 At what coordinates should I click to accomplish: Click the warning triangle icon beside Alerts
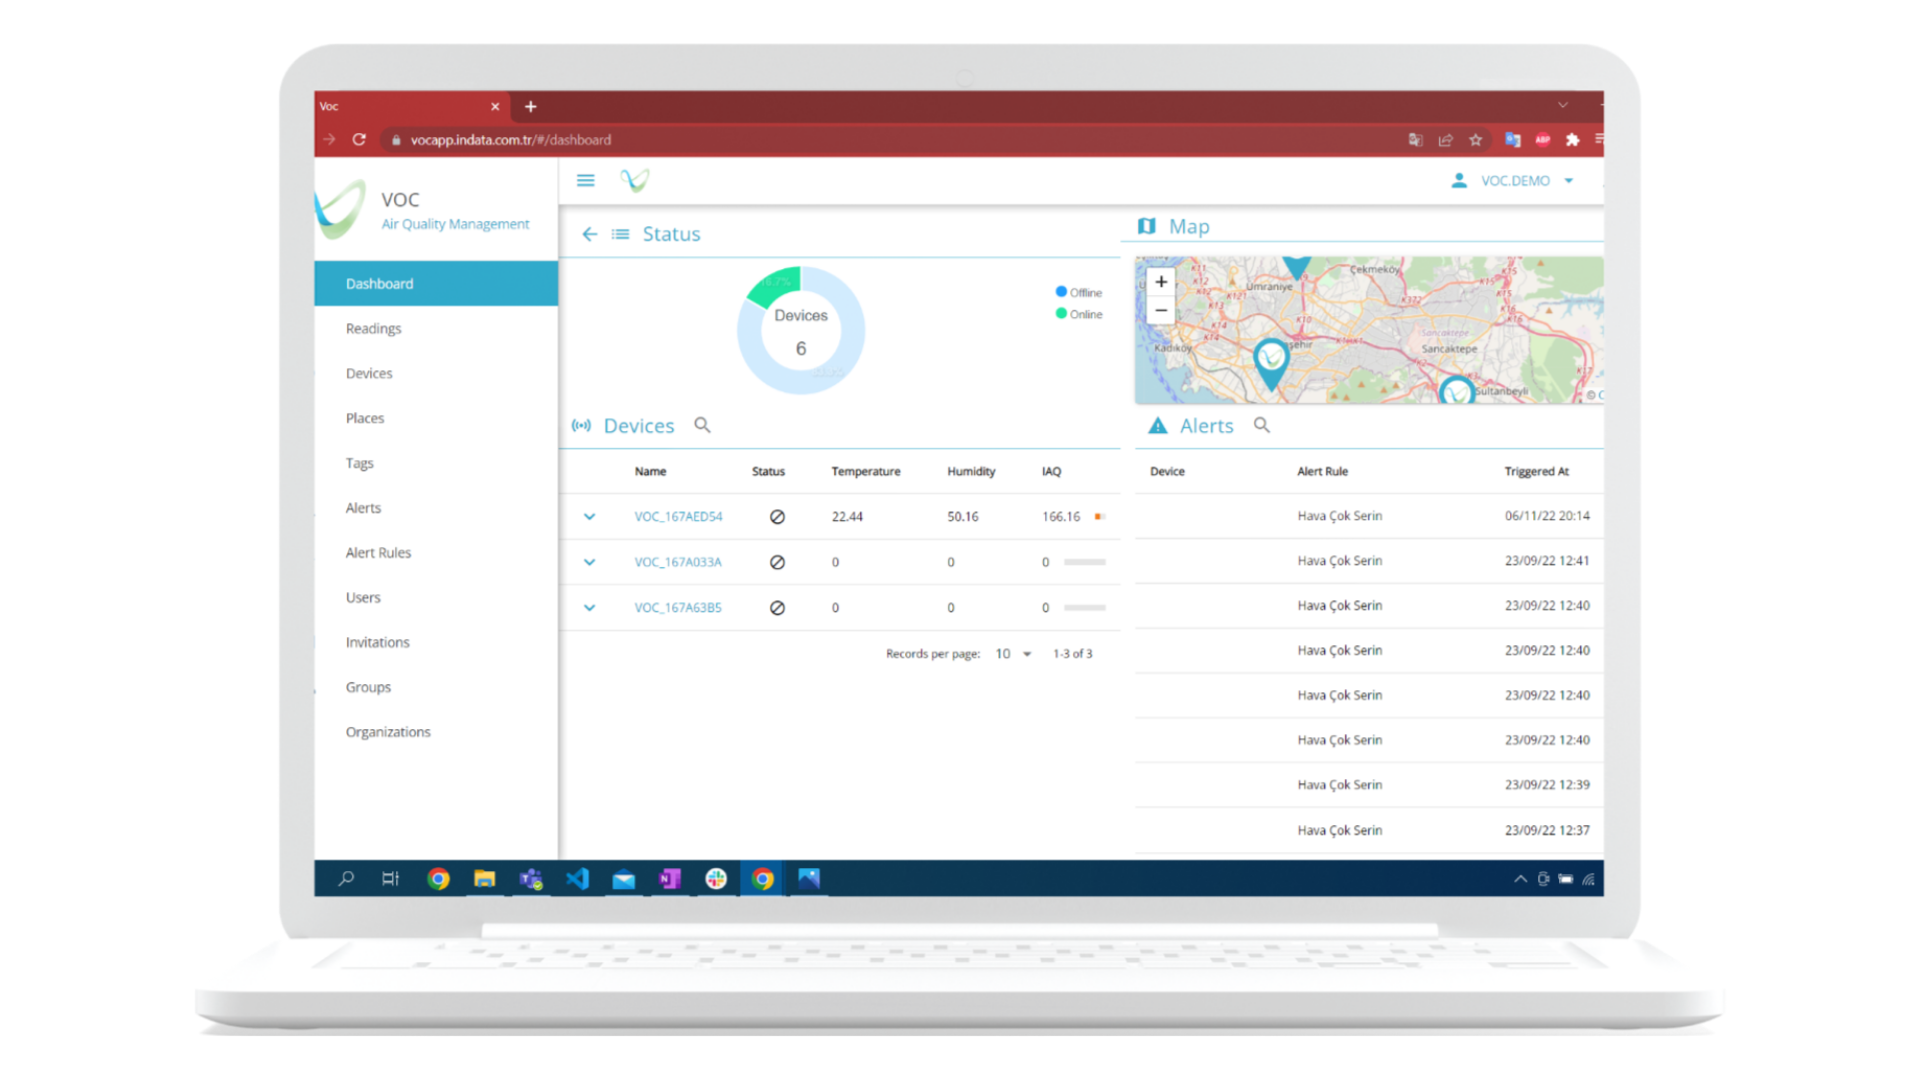coord(1157,425)
